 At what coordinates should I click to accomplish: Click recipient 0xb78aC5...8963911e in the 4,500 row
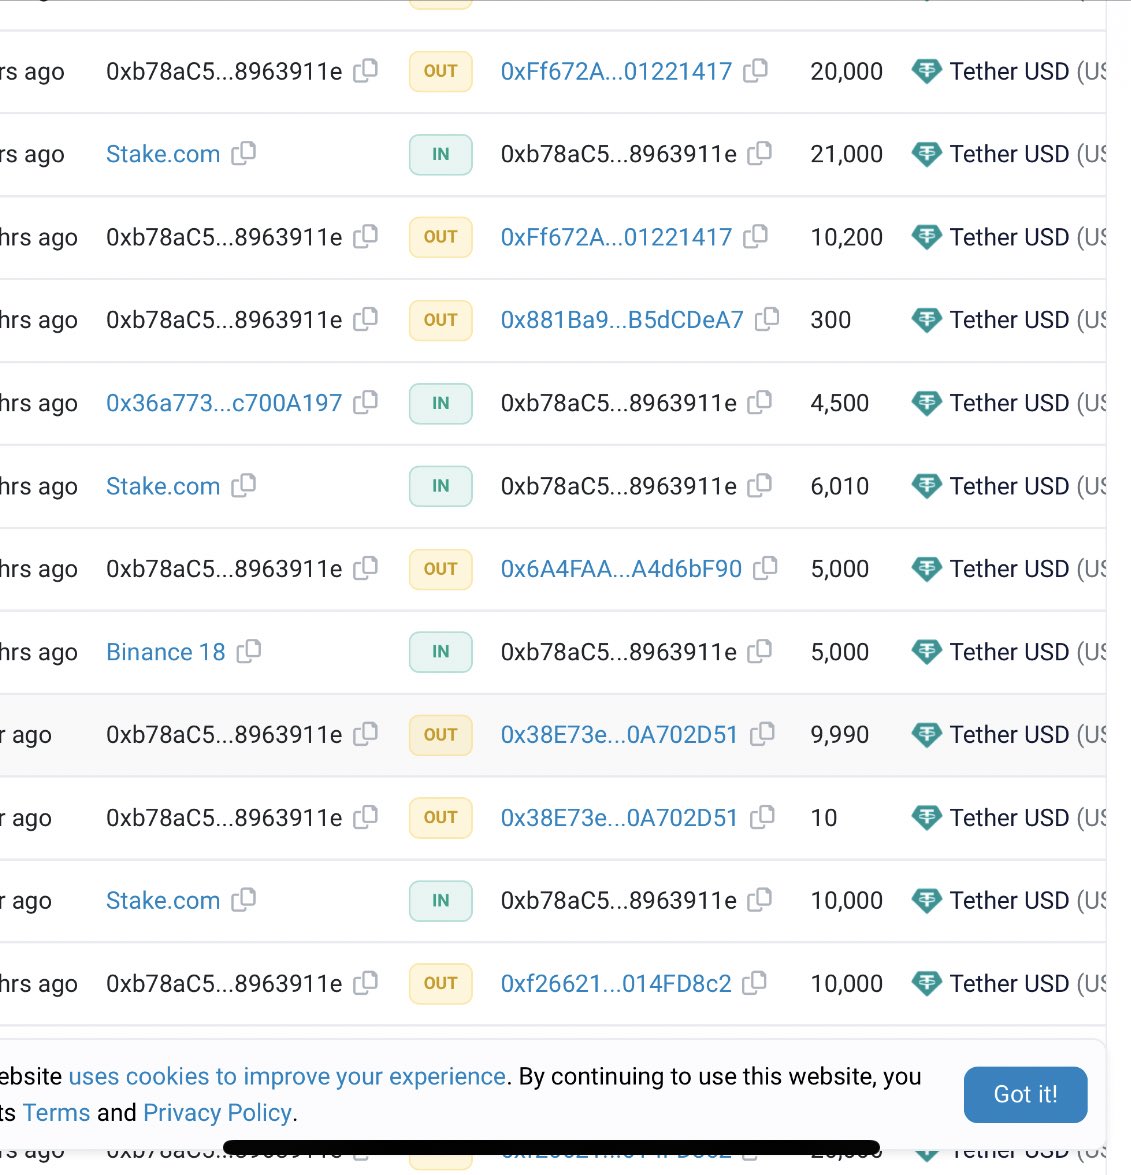618,403
